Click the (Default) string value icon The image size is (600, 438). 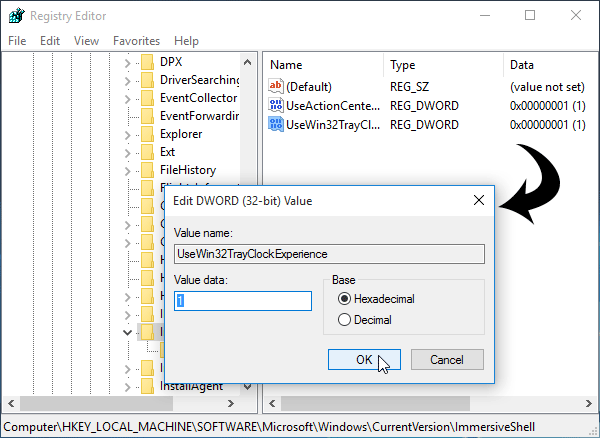(x=276, y=86)
